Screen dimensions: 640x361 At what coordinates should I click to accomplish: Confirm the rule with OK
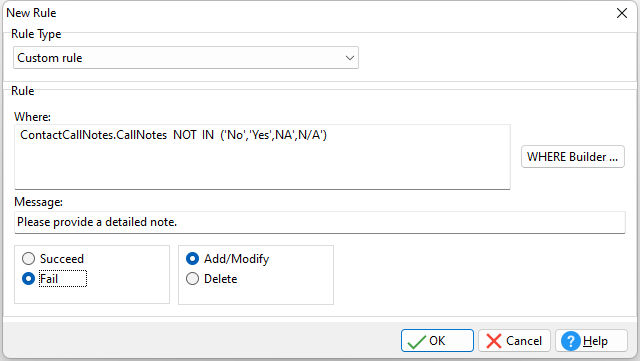click(437, 341)
